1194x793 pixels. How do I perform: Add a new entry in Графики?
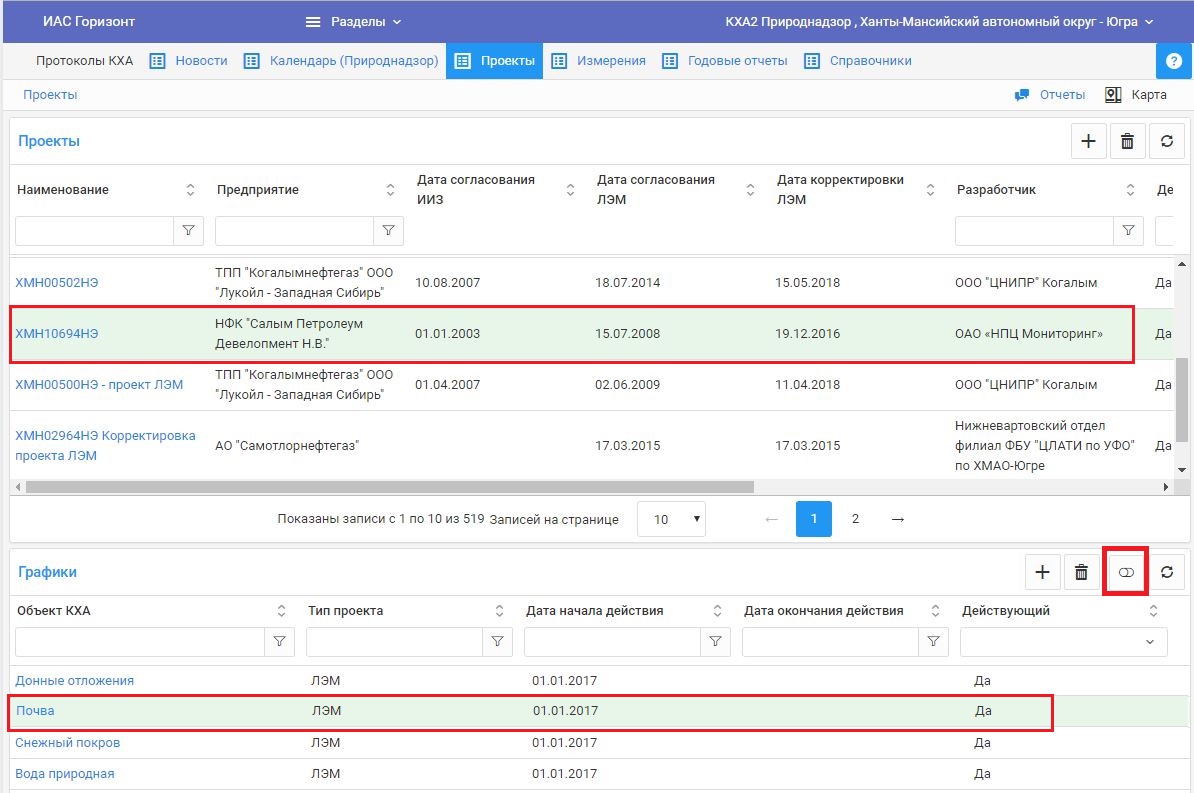pyautogui.click(x=1042, y=572)
